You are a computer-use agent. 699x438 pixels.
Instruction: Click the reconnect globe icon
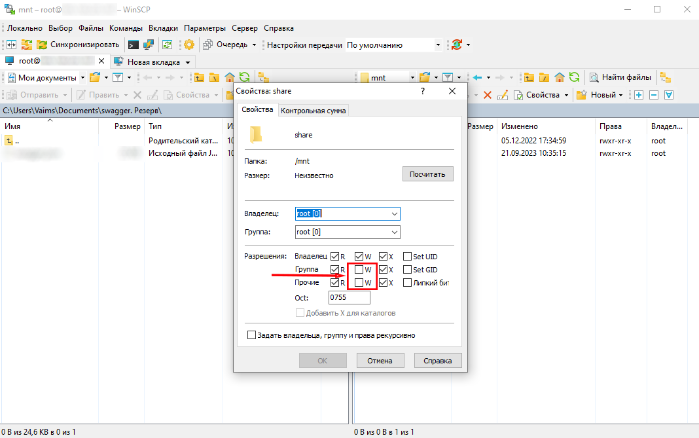tap(456, 45)
